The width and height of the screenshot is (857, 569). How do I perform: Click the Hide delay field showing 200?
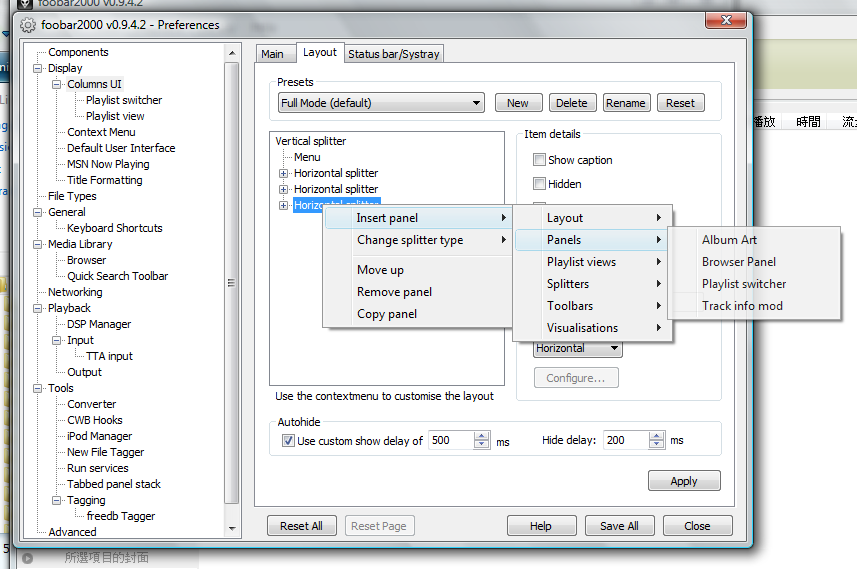pyautogui.click(x=626, y=441)
